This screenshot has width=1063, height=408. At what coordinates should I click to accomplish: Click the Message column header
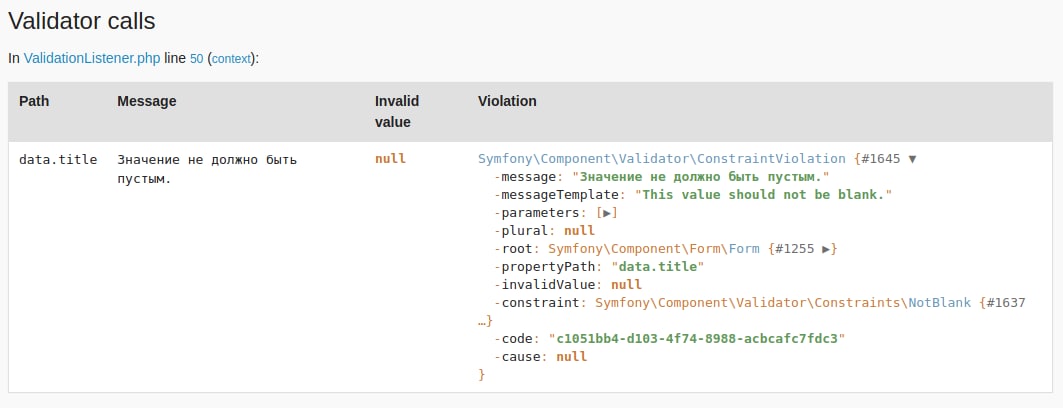click(146, 101)
